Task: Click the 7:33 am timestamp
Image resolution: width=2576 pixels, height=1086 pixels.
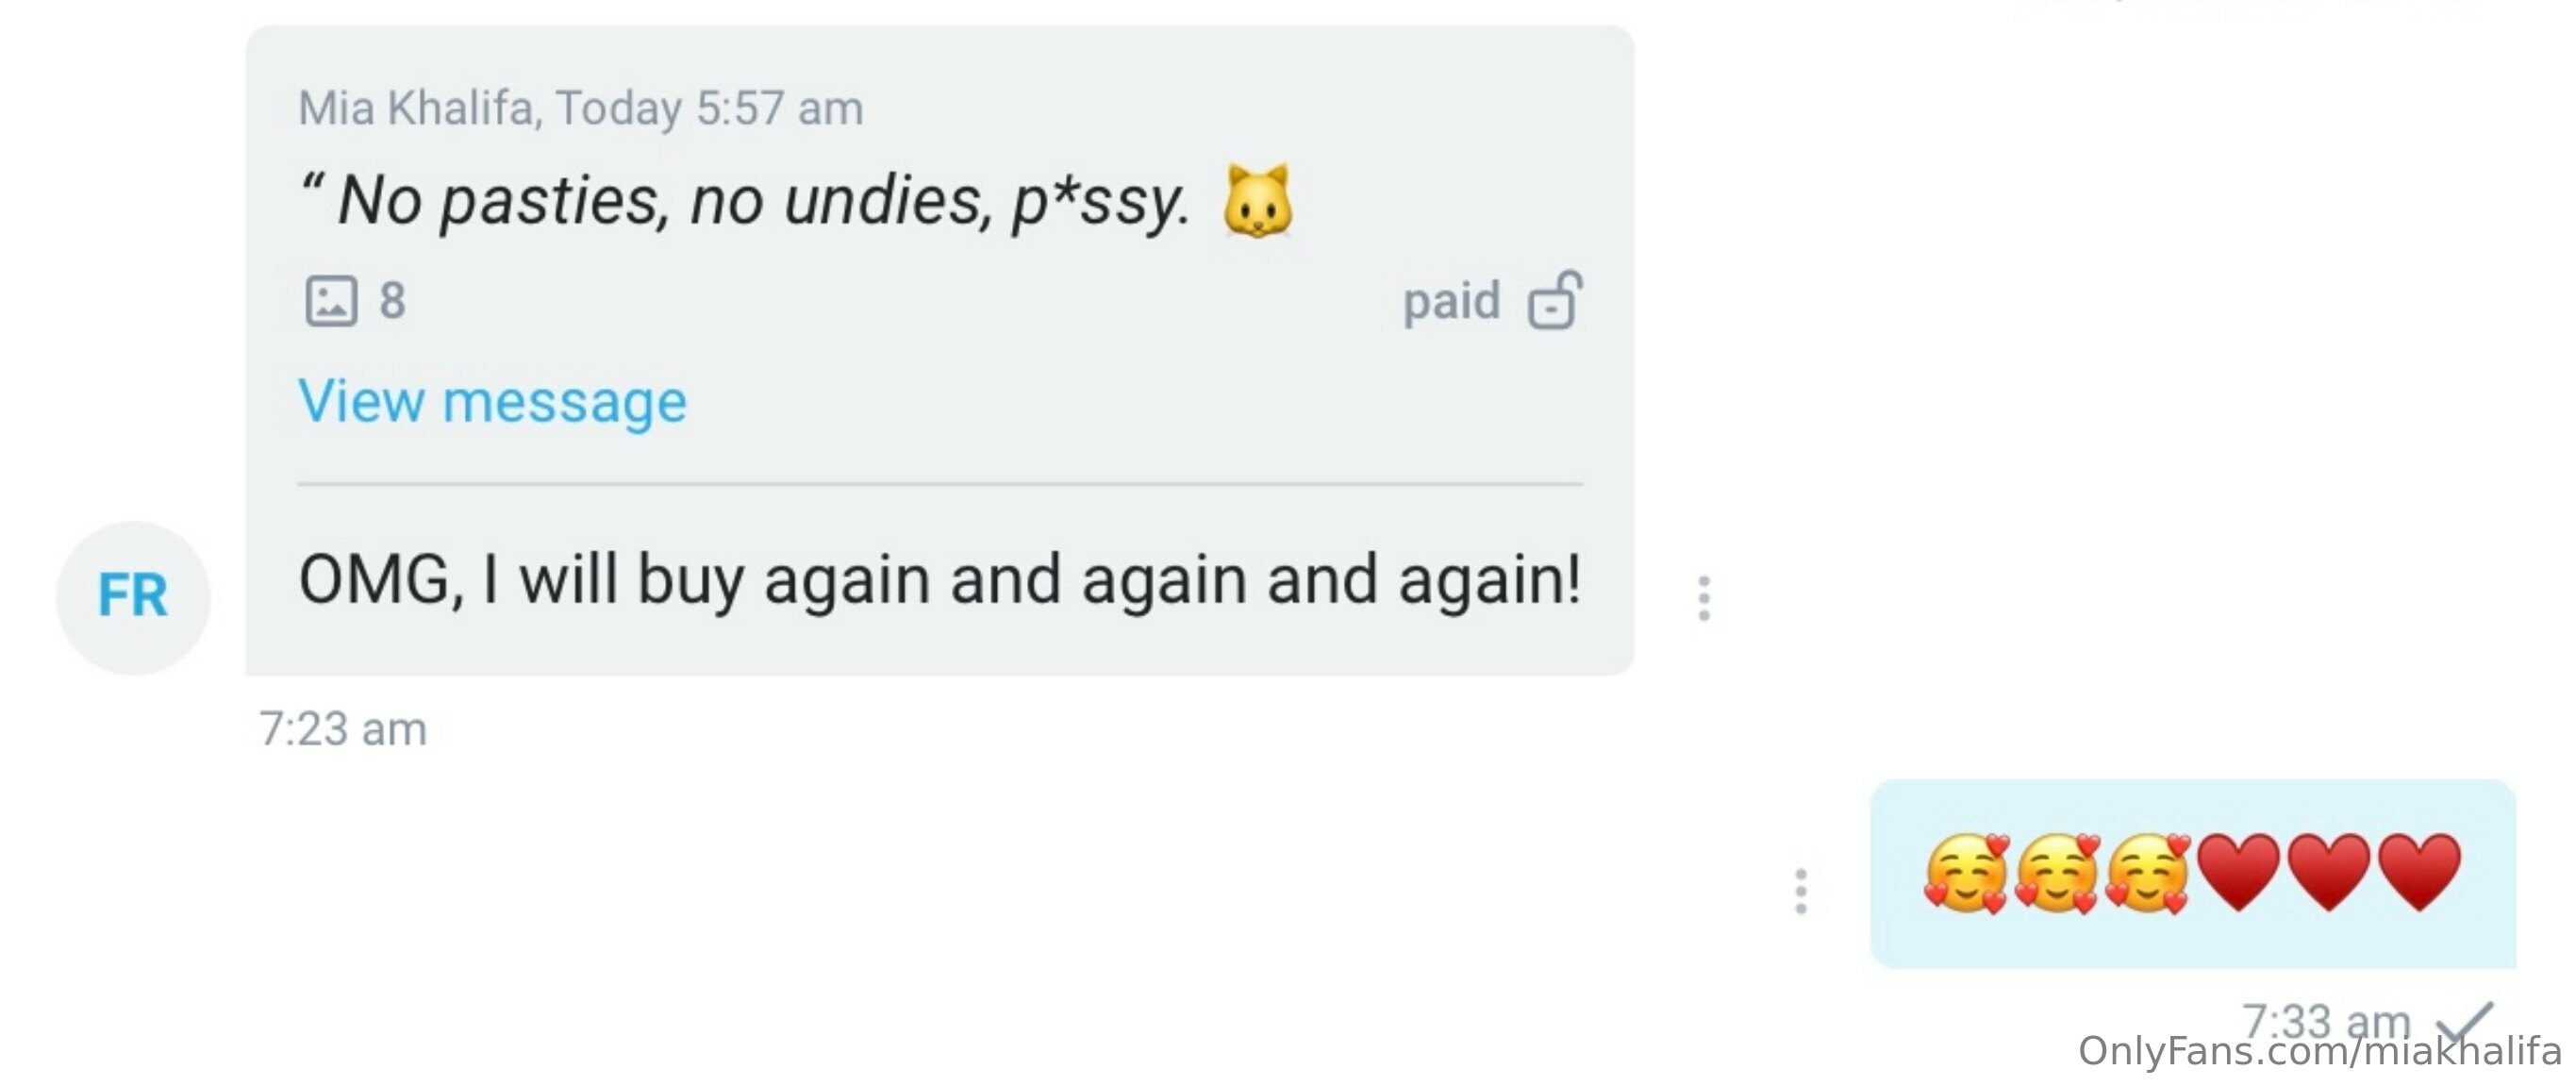Action: click(x=2326, y=1019)
